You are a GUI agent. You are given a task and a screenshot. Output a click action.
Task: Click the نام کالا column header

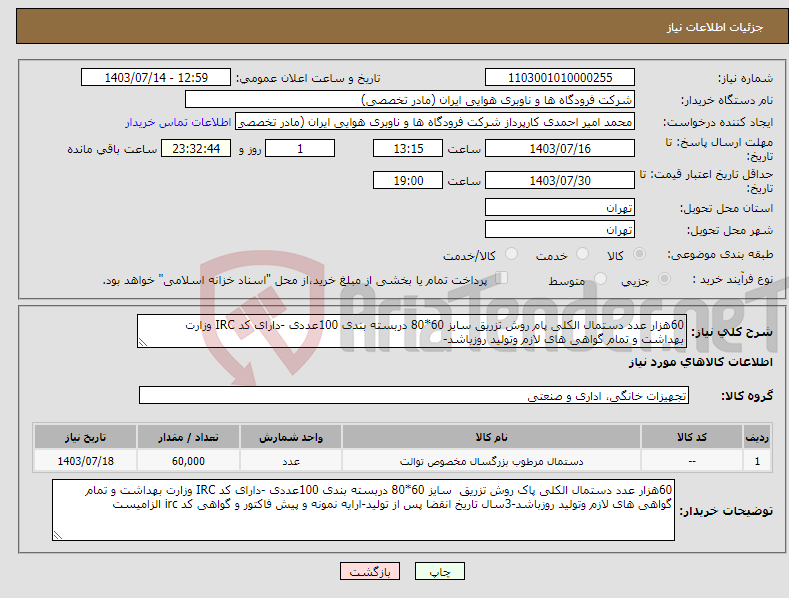[x=491, y=437]
